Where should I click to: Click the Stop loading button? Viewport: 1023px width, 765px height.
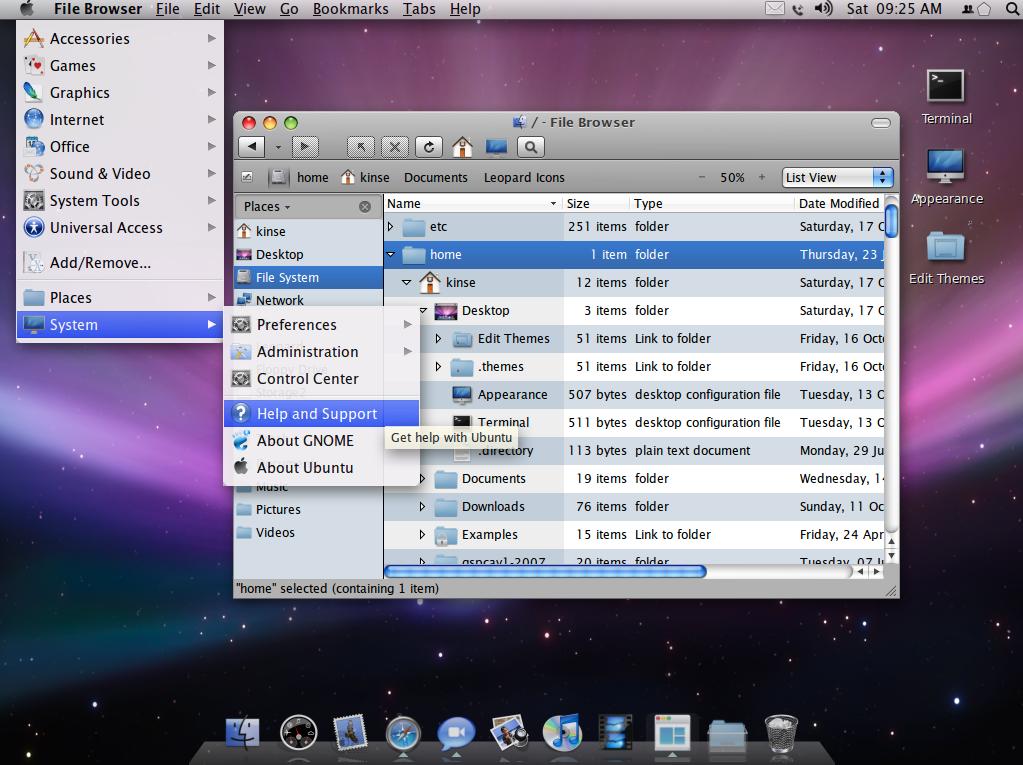pyautogui.click(x=395, y=147)
